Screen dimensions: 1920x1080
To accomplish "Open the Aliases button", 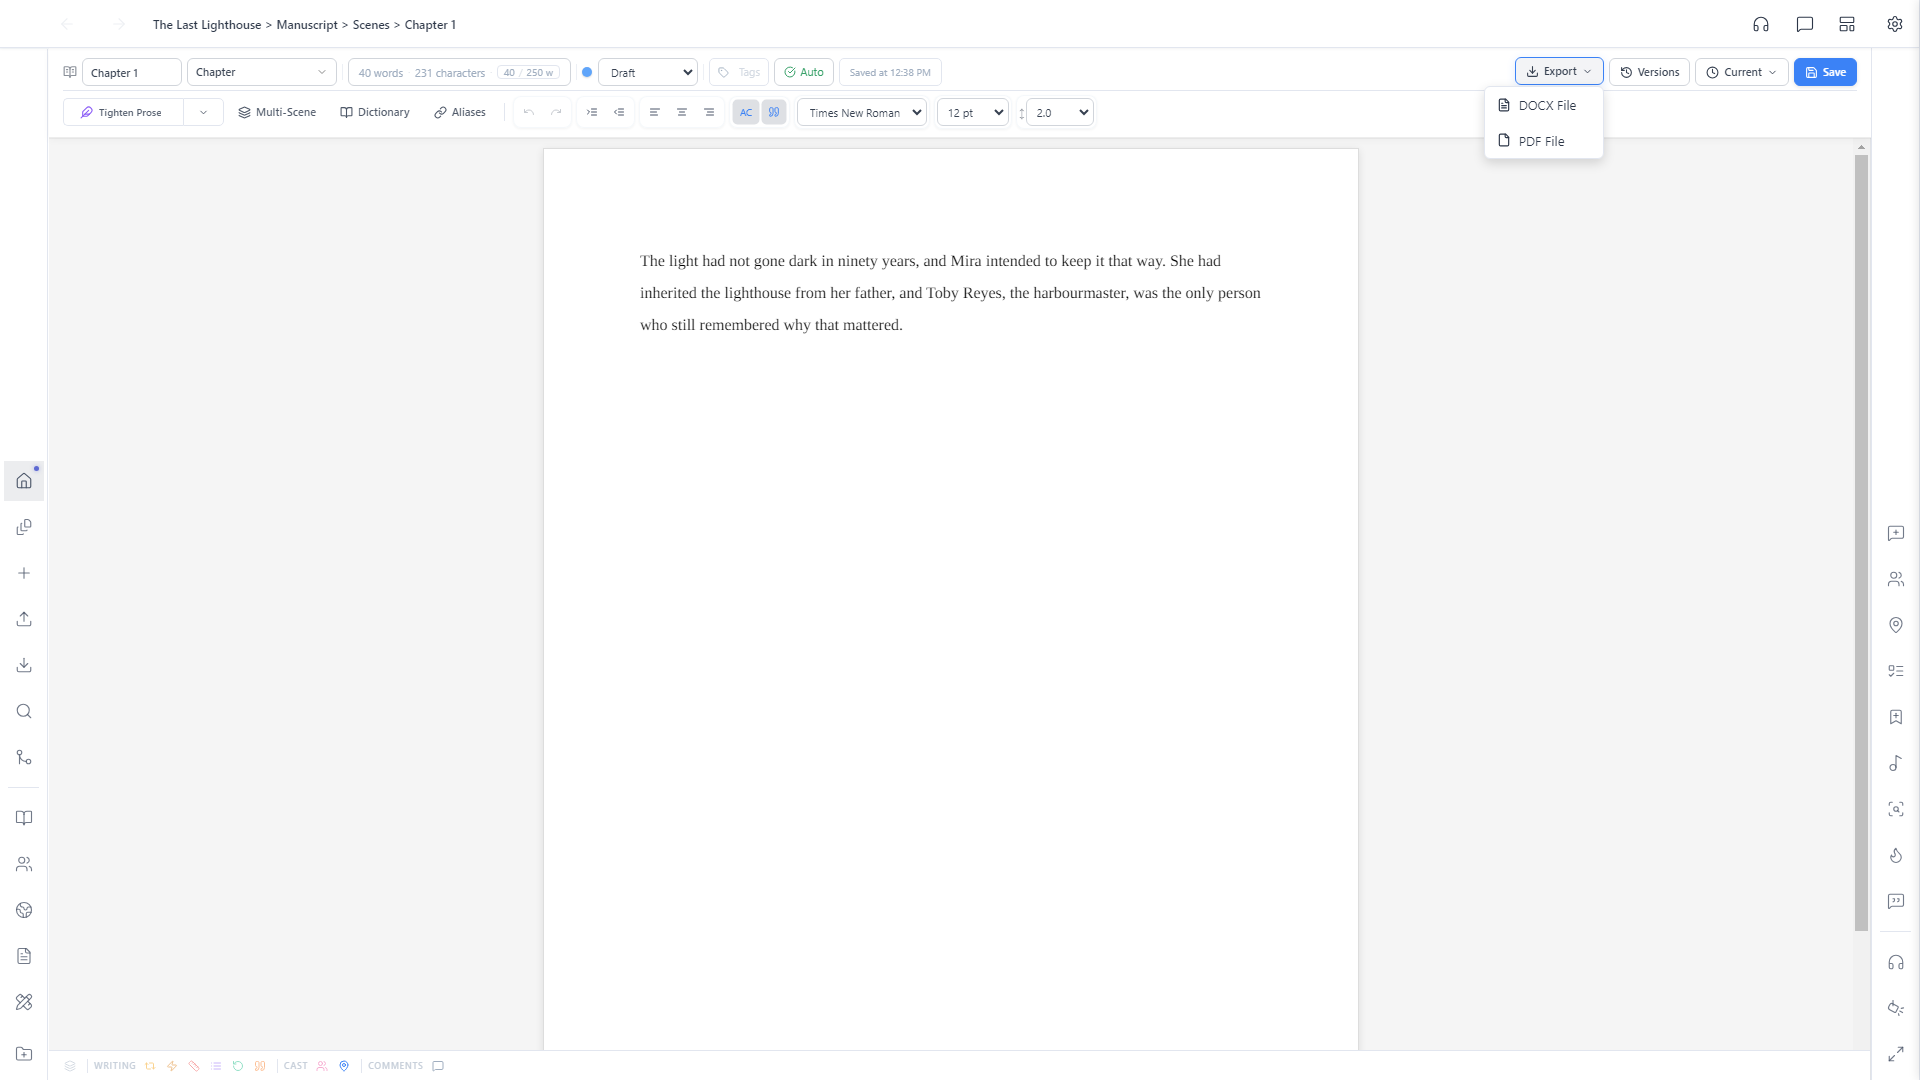I will click(x=460, y=112).
